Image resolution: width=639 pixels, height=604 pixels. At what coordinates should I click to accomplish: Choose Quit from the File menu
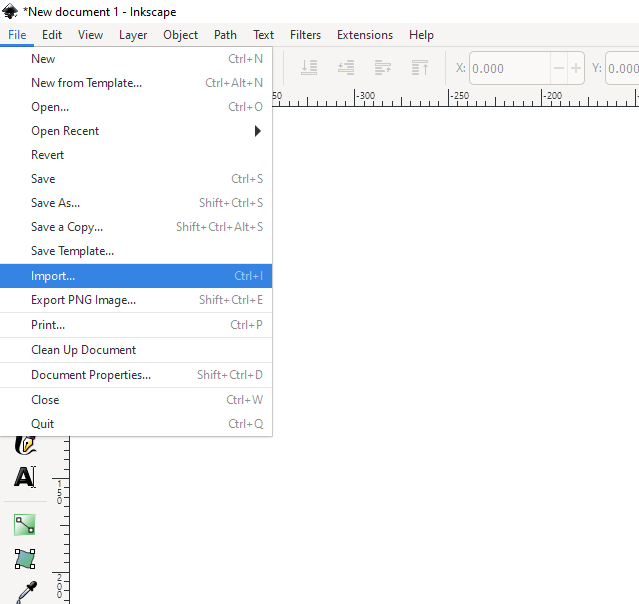point(136,424)
